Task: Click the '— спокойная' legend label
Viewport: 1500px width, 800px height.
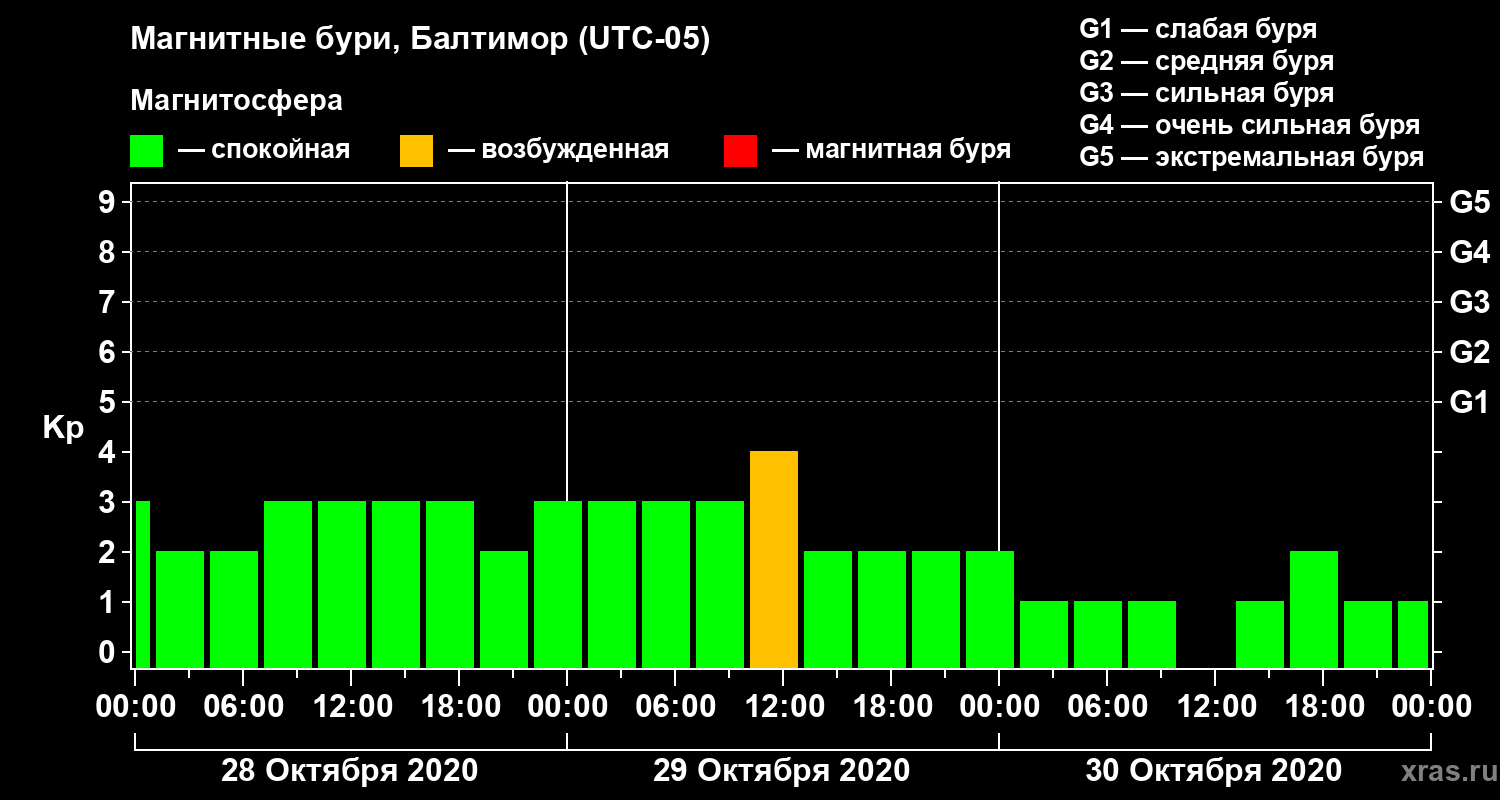Action: (264, 150)
